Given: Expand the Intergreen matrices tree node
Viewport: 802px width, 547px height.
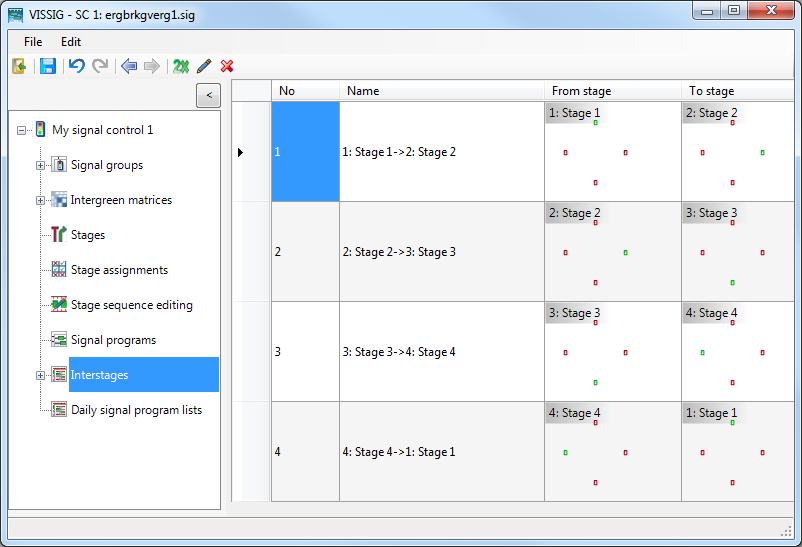Looking at the screenshot, I should (41, 200).
